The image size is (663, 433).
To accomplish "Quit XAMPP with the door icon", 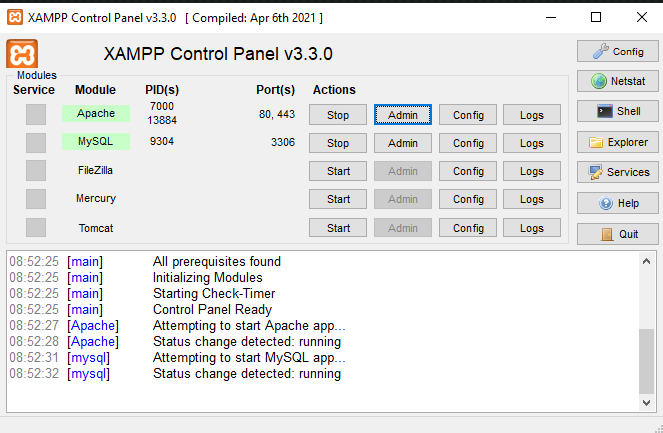I will [618, 234].
